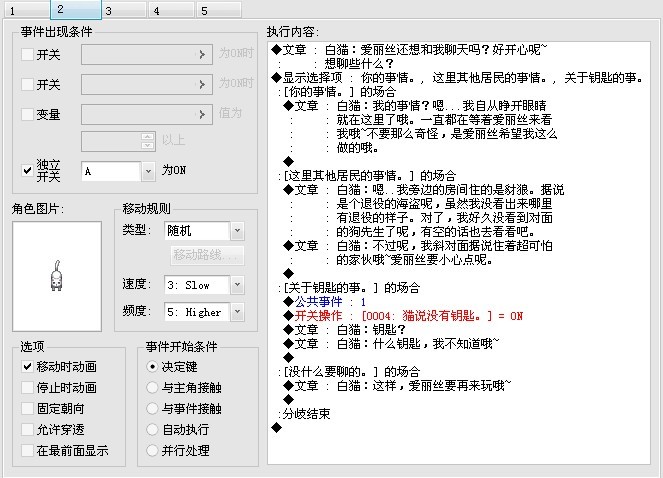Select the 分歧结束 line
This screenshot has height=478, width=663.
[x=304, y=413]
